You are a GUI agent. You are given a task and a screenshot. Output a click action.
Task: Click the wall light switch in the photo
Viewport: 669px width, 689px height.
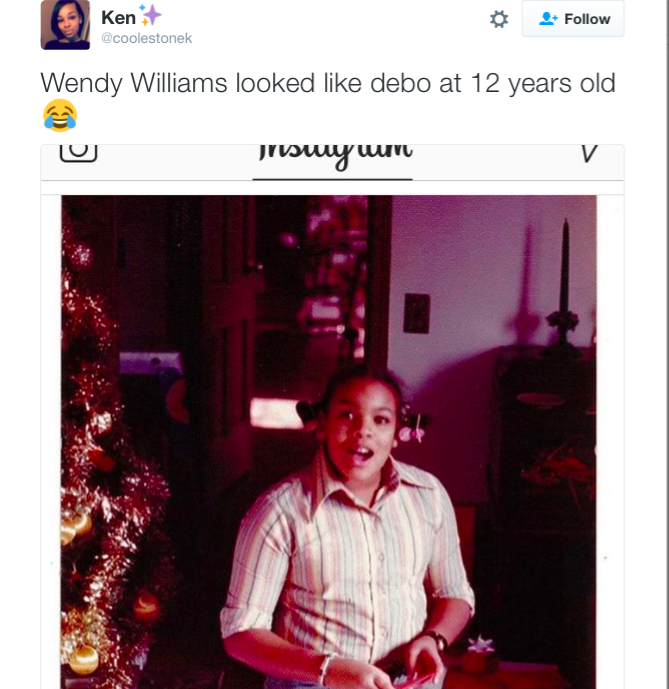(x=416, y=313)
